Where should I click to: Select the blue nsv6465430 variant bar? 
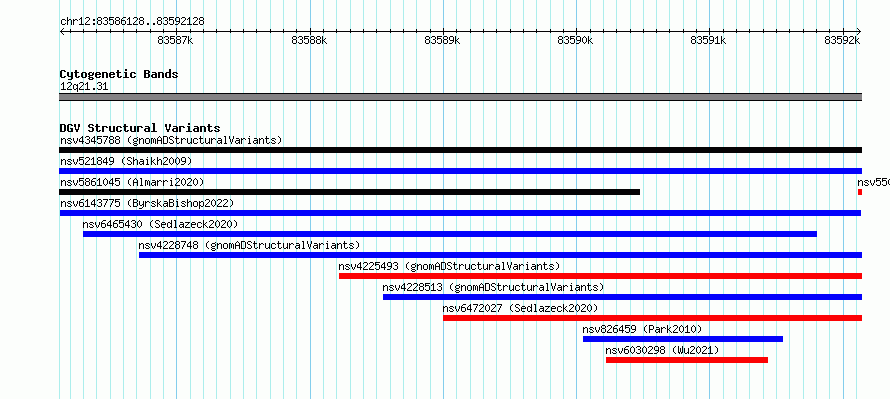point(450,234)
